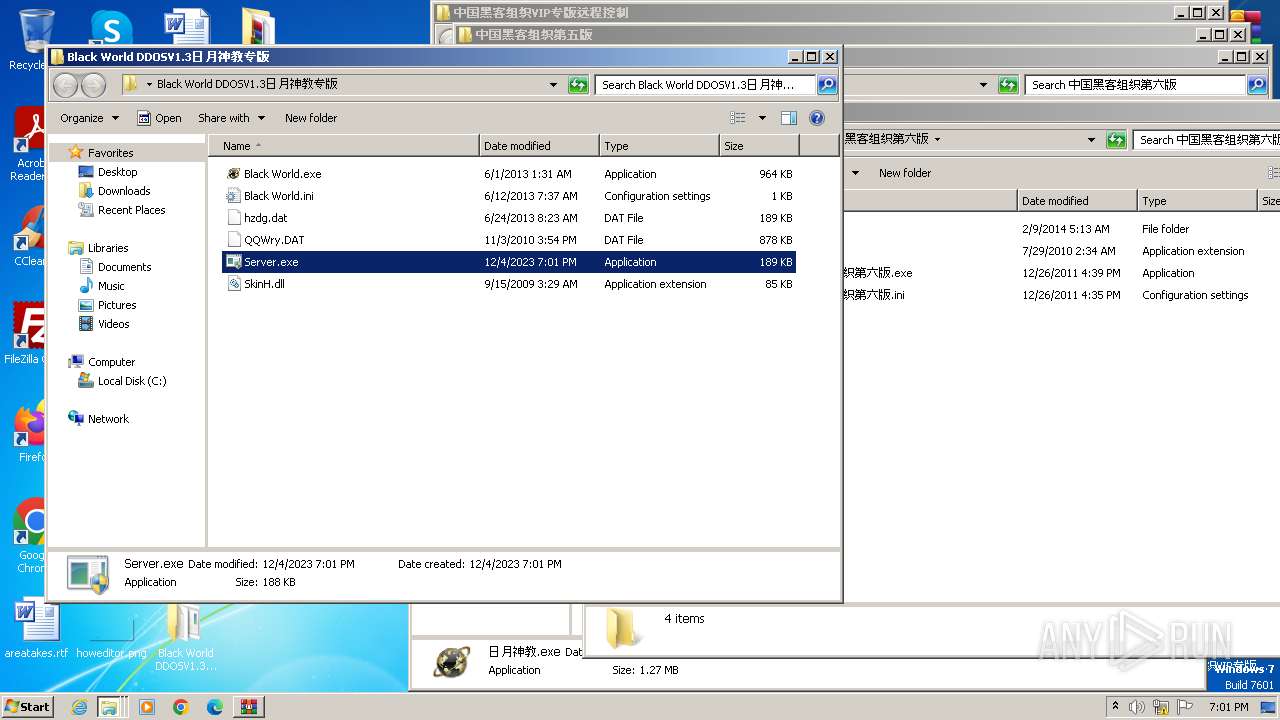Open Music library

[111, 286]
